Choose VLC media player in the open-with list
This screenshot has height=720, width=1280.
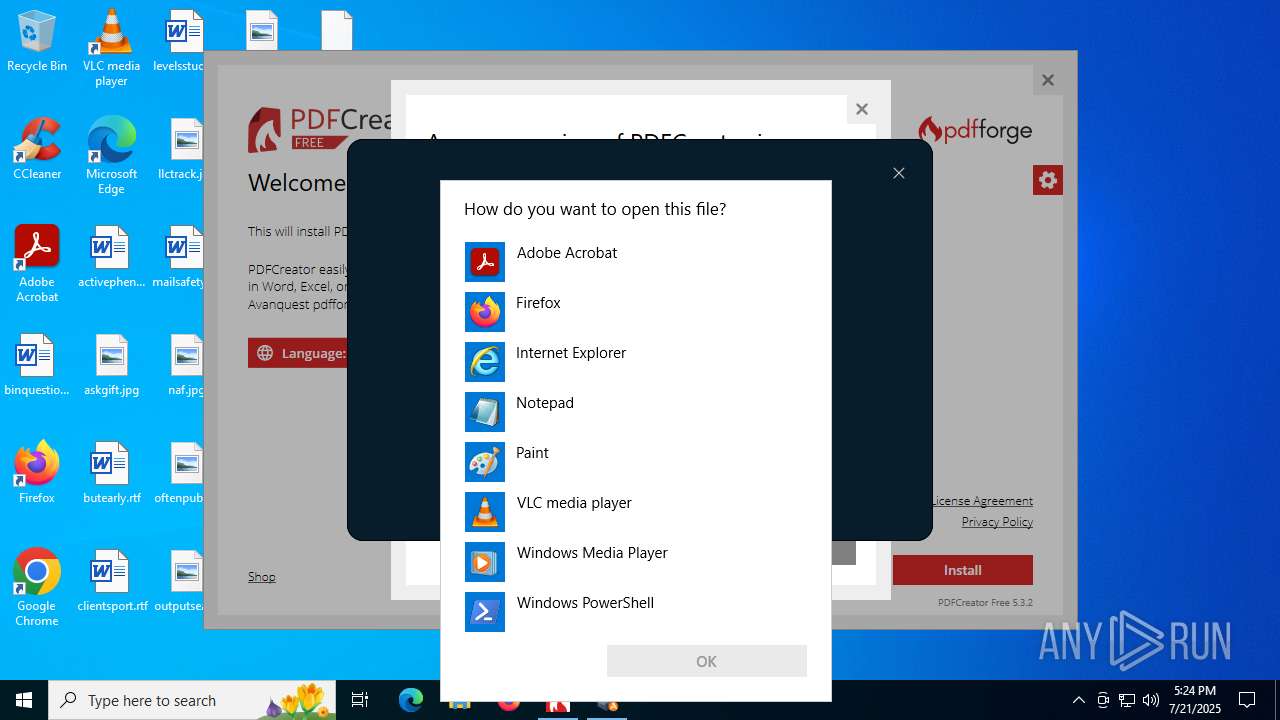635,512
